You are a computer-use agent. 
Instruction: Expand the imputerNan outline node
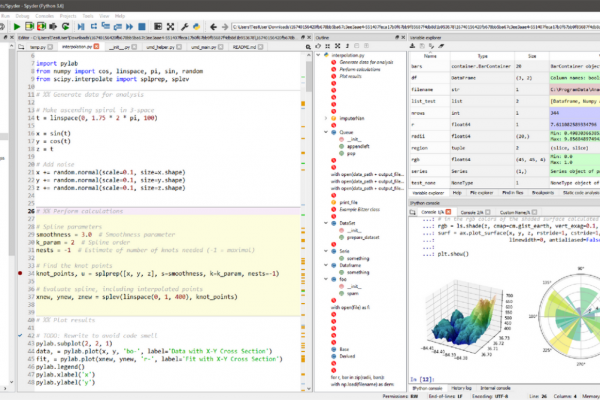pyautogui.click(x=326, y=118)
